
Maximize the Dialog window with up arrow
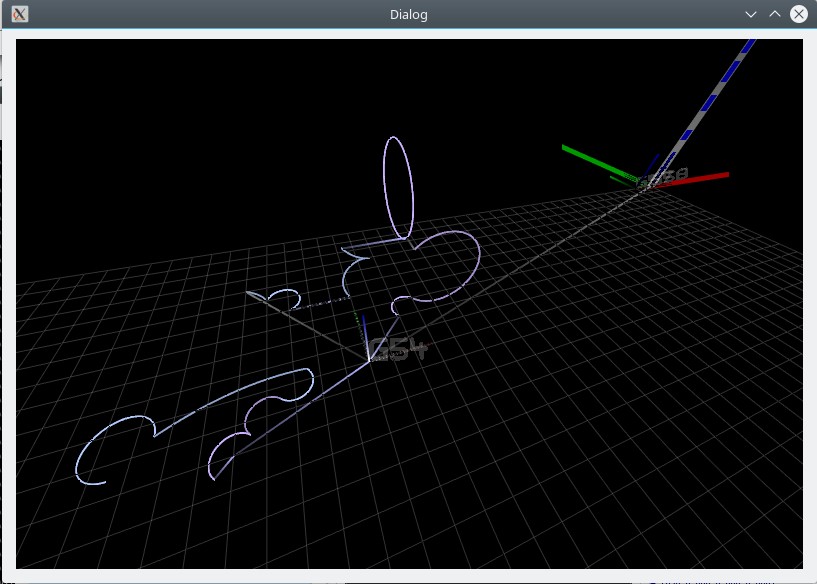pos(775,14)
